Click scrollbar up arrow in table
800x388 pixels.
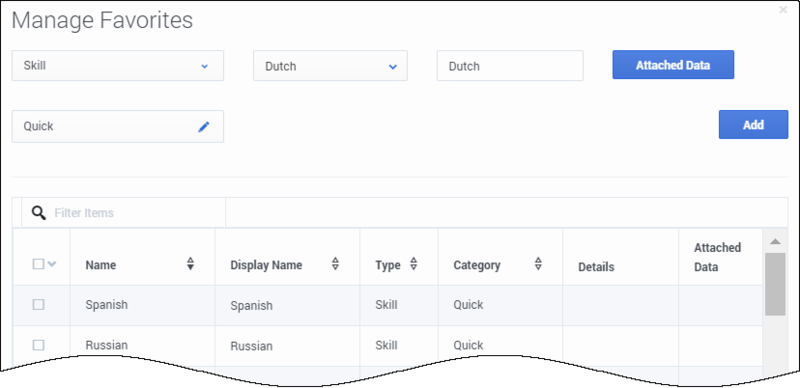pyautogui.click(x=775, y=241)
